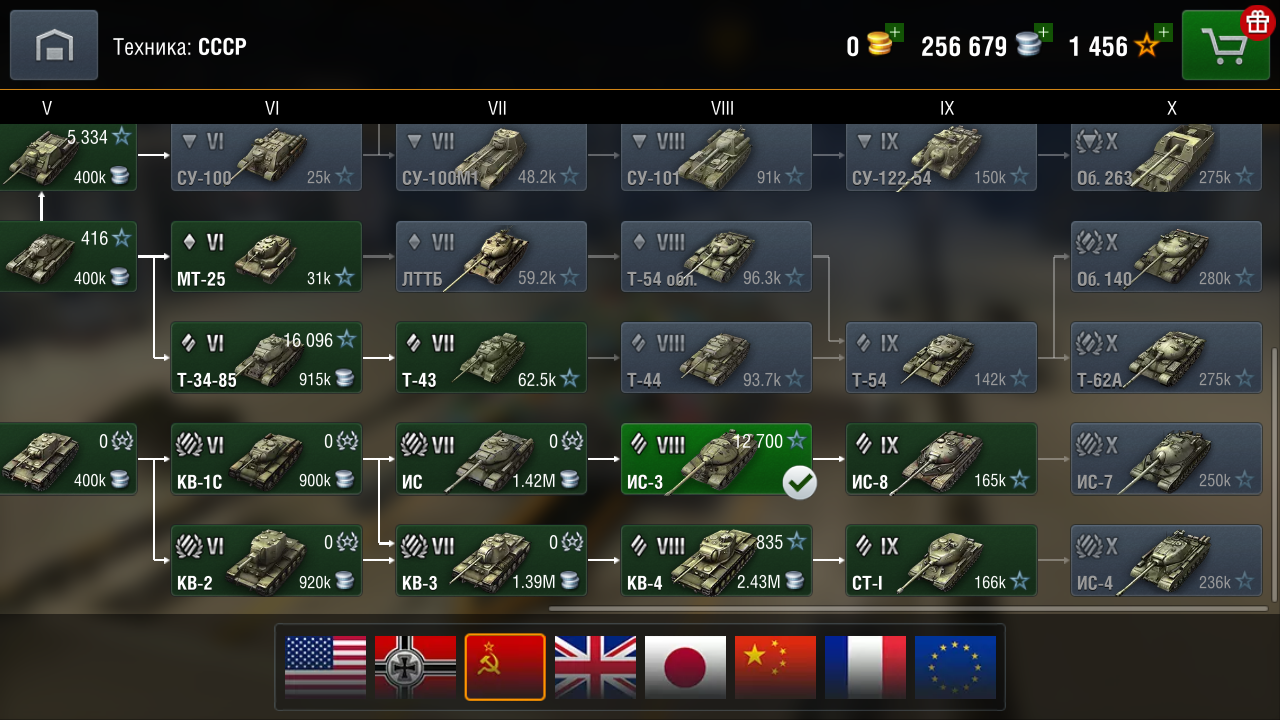The image size is (1280, 720).
Task: Open the СТ-I tier IX tank
Action: [941, 560]
